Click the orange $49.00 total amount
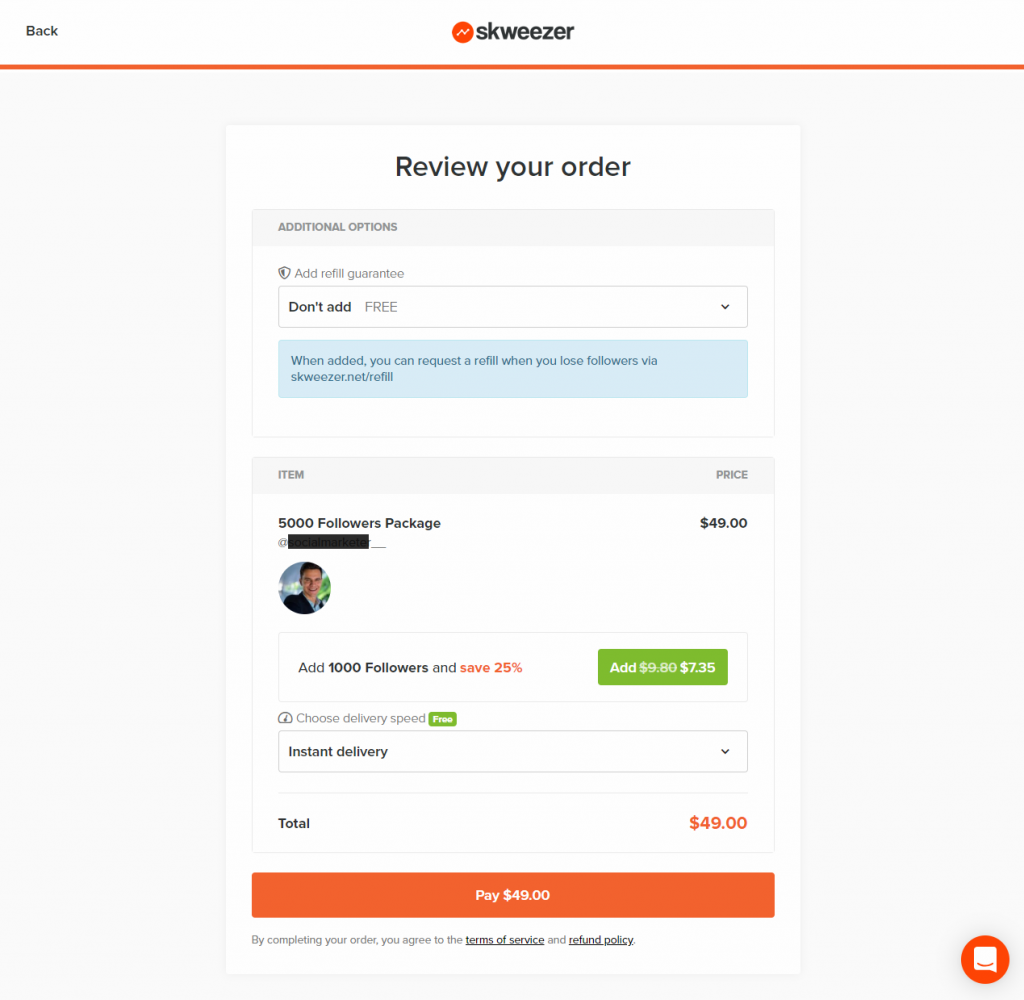The image size is (1024, 1000). [x=717, y=824]
